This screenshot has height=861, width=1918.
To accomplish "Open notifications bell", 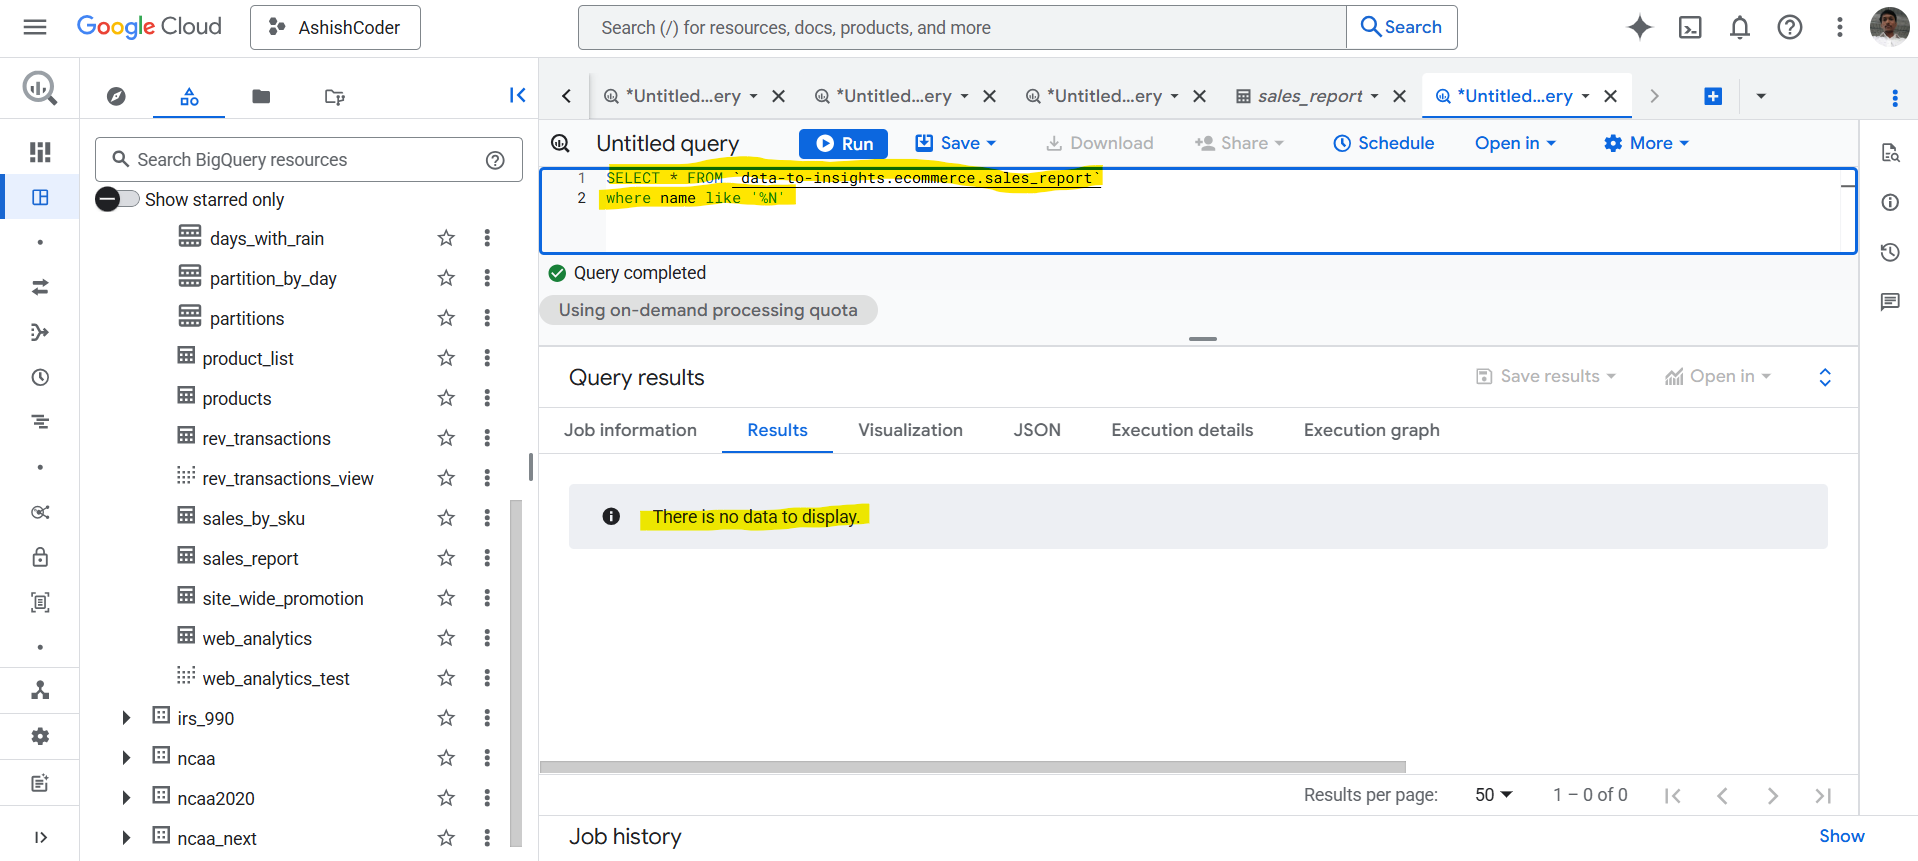I will [x=1740, y=27].
